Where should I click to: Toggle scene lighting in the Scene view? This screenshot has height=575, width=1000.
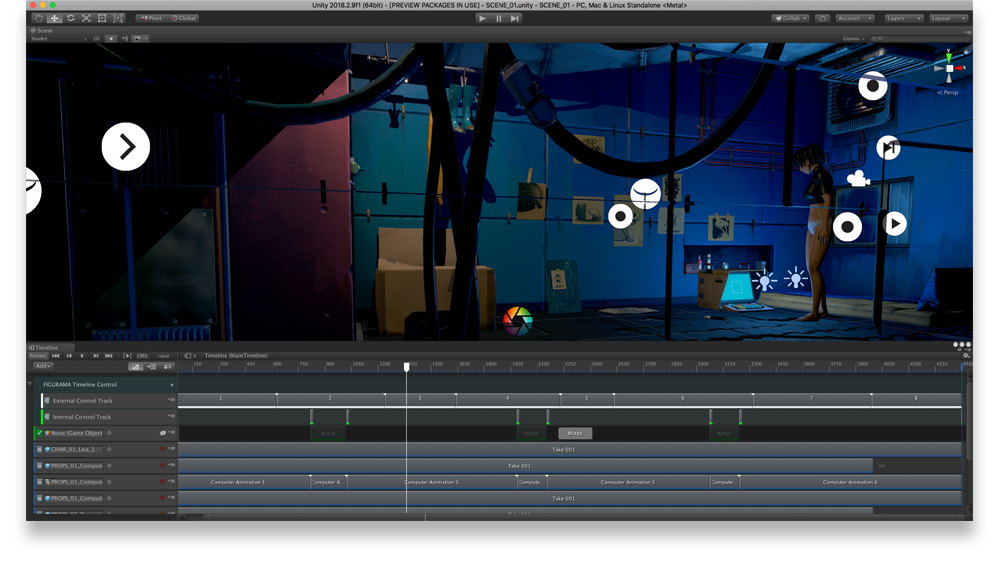111,39
